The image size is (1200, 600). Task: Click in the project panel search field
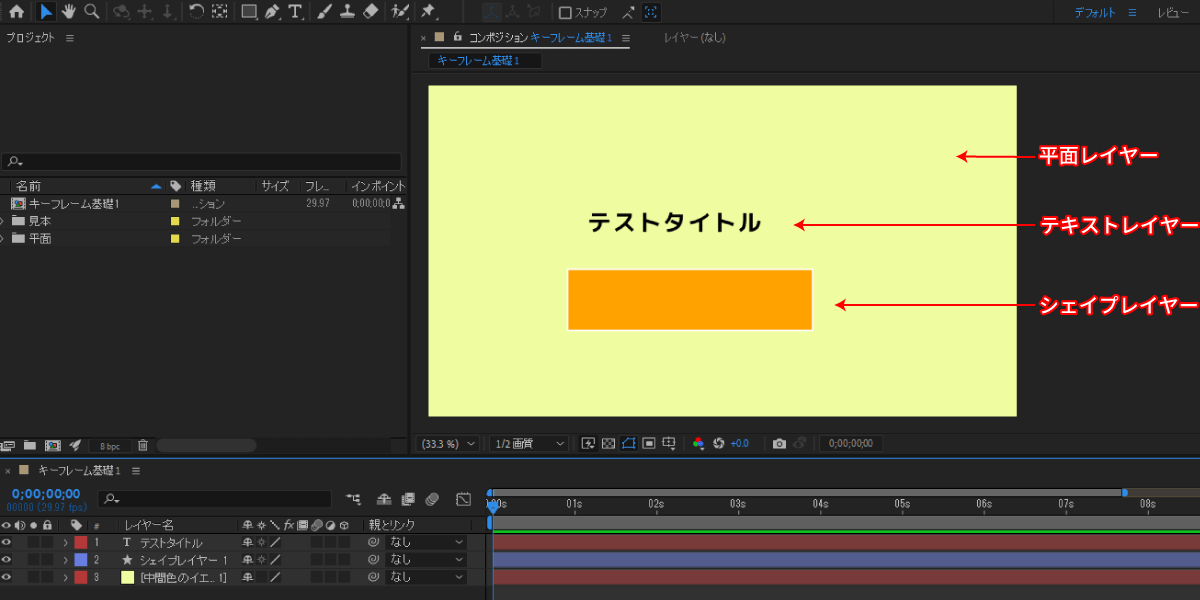click(x=201, y=162)
